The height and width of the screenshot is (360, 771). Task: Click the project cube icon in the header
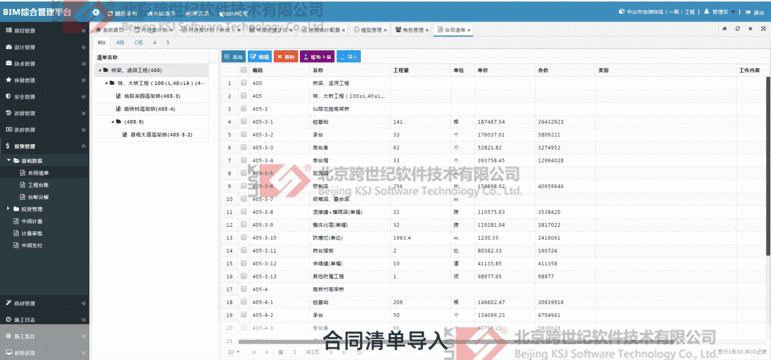pyautogui.click(x=622, y=12)
